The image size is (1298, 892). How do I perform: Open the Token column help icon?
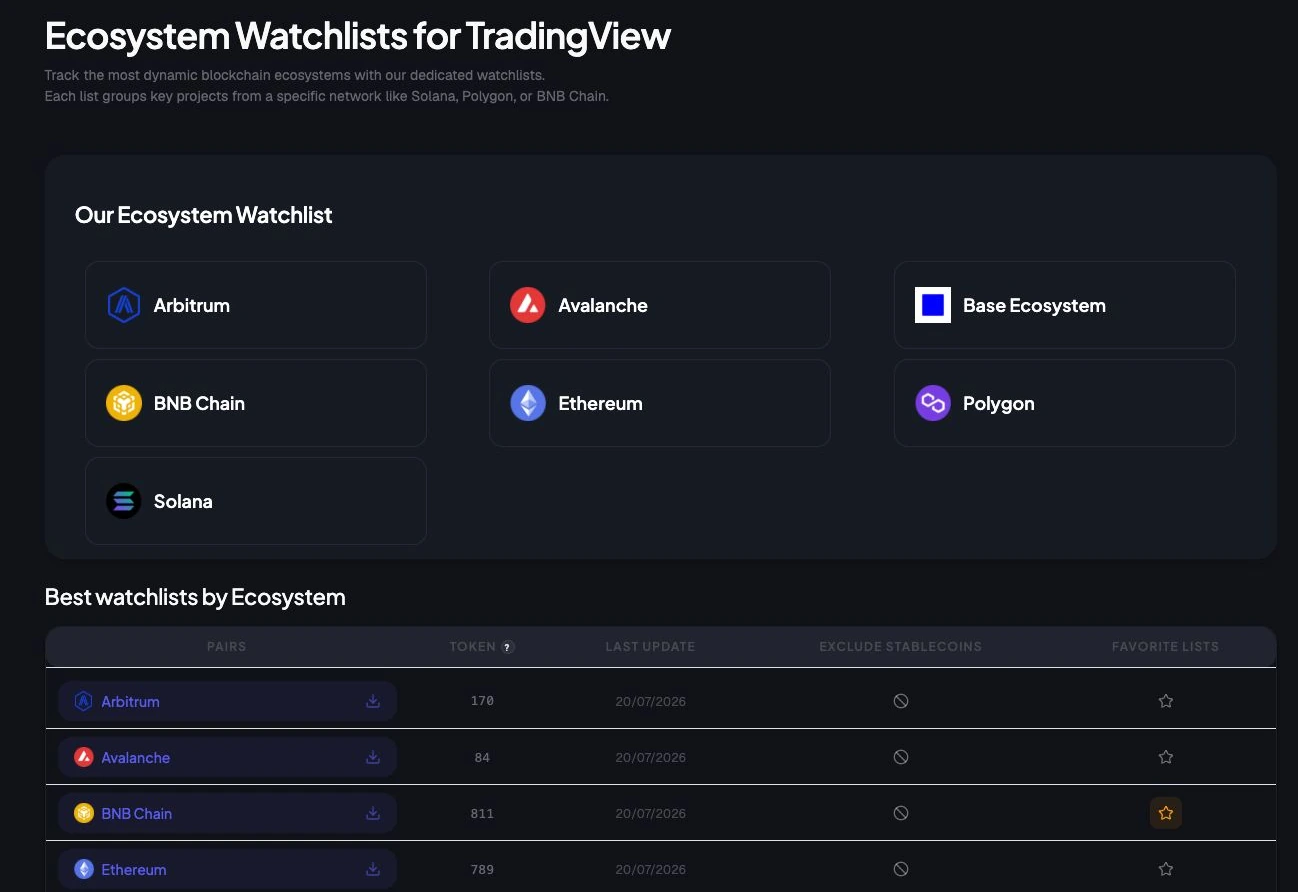508,647
